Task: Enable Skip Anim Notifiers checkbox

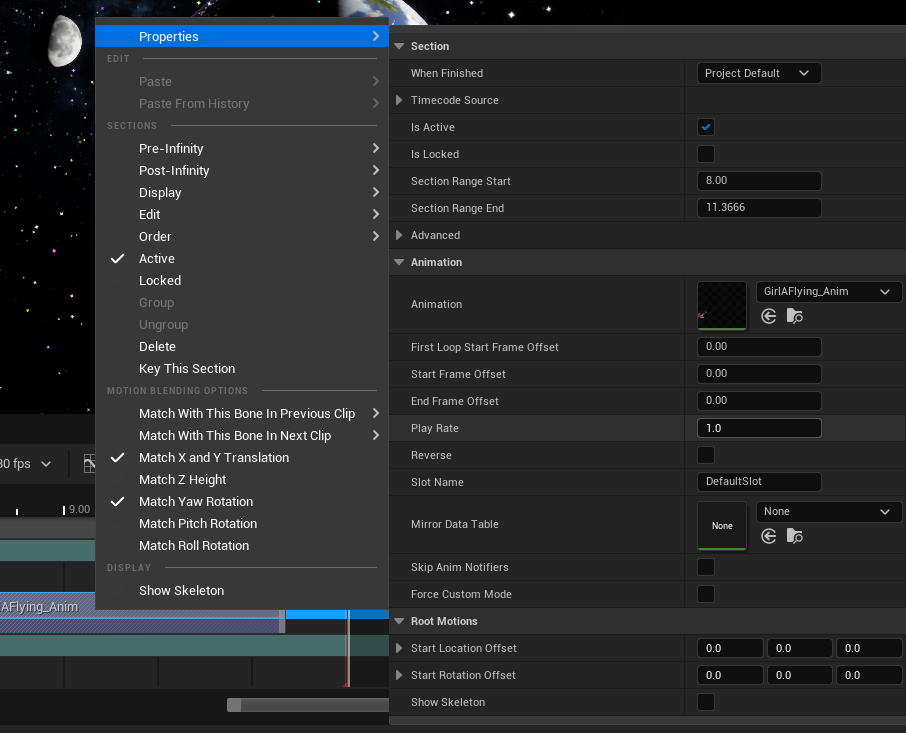Action: coord(706,567)
